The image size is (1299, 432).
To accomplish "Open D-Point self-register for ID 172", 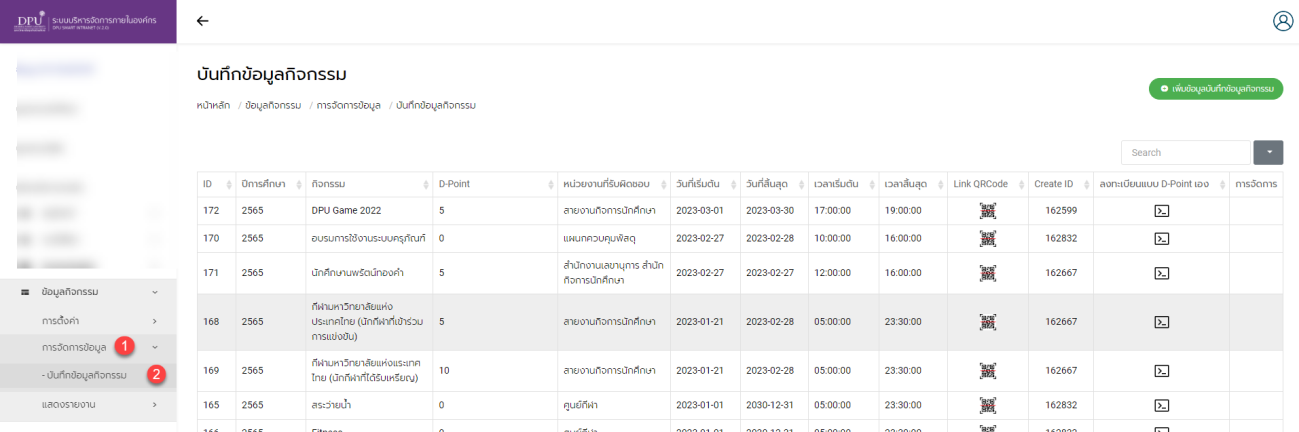I will pyautogui.click(x=1162, y=211).
